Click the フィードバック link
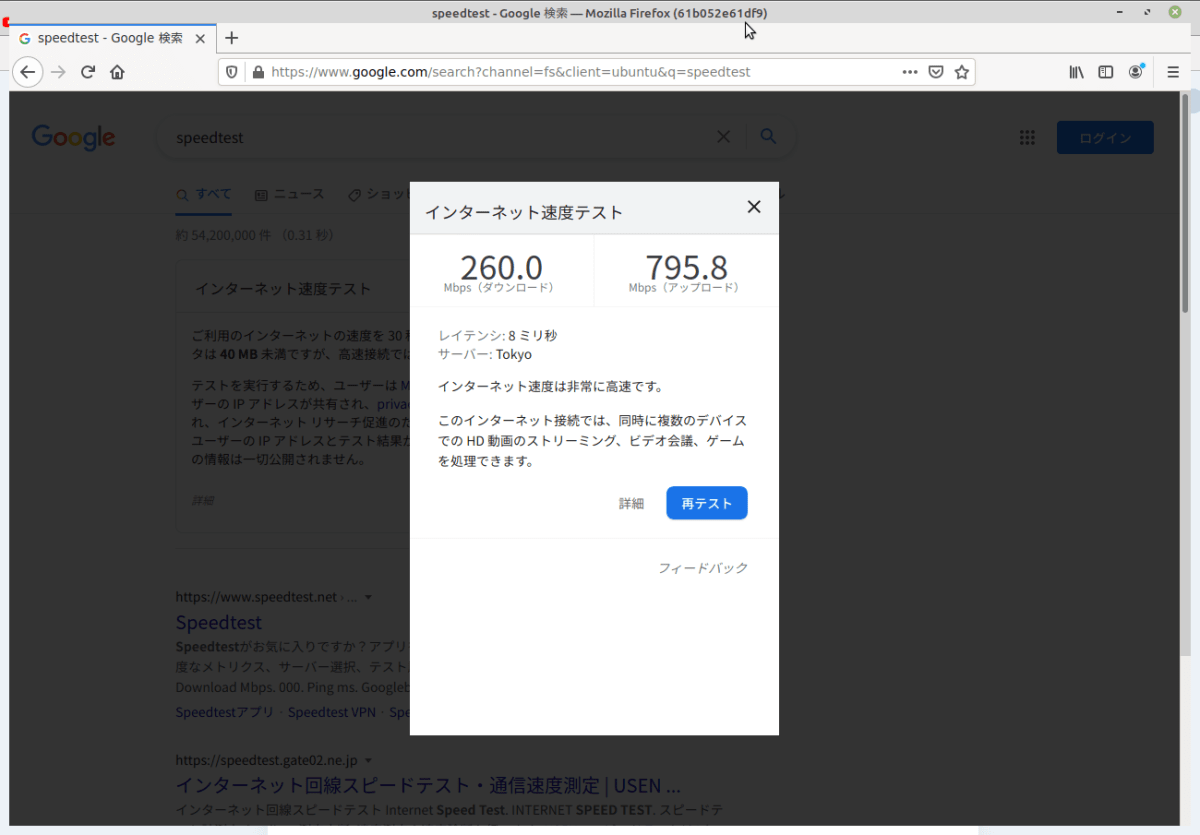 pyautogui.click(x=703, y=568)
